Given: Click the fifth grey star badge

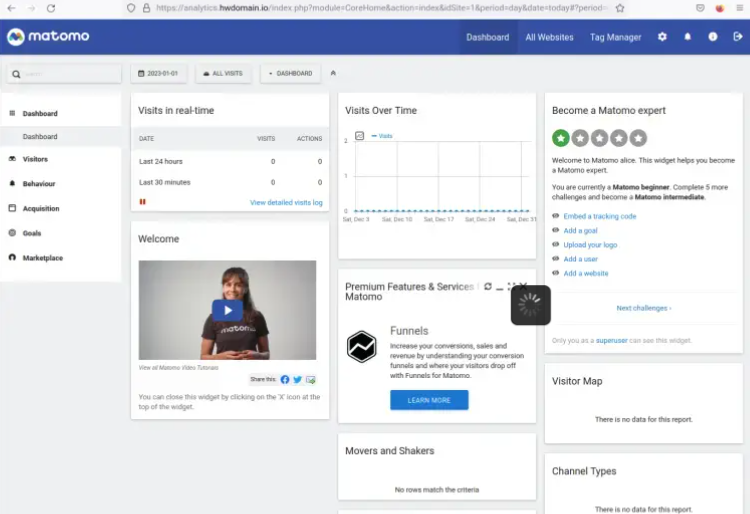Looking at the screenshot, I should pyautogui.click(x=638, y=138).
